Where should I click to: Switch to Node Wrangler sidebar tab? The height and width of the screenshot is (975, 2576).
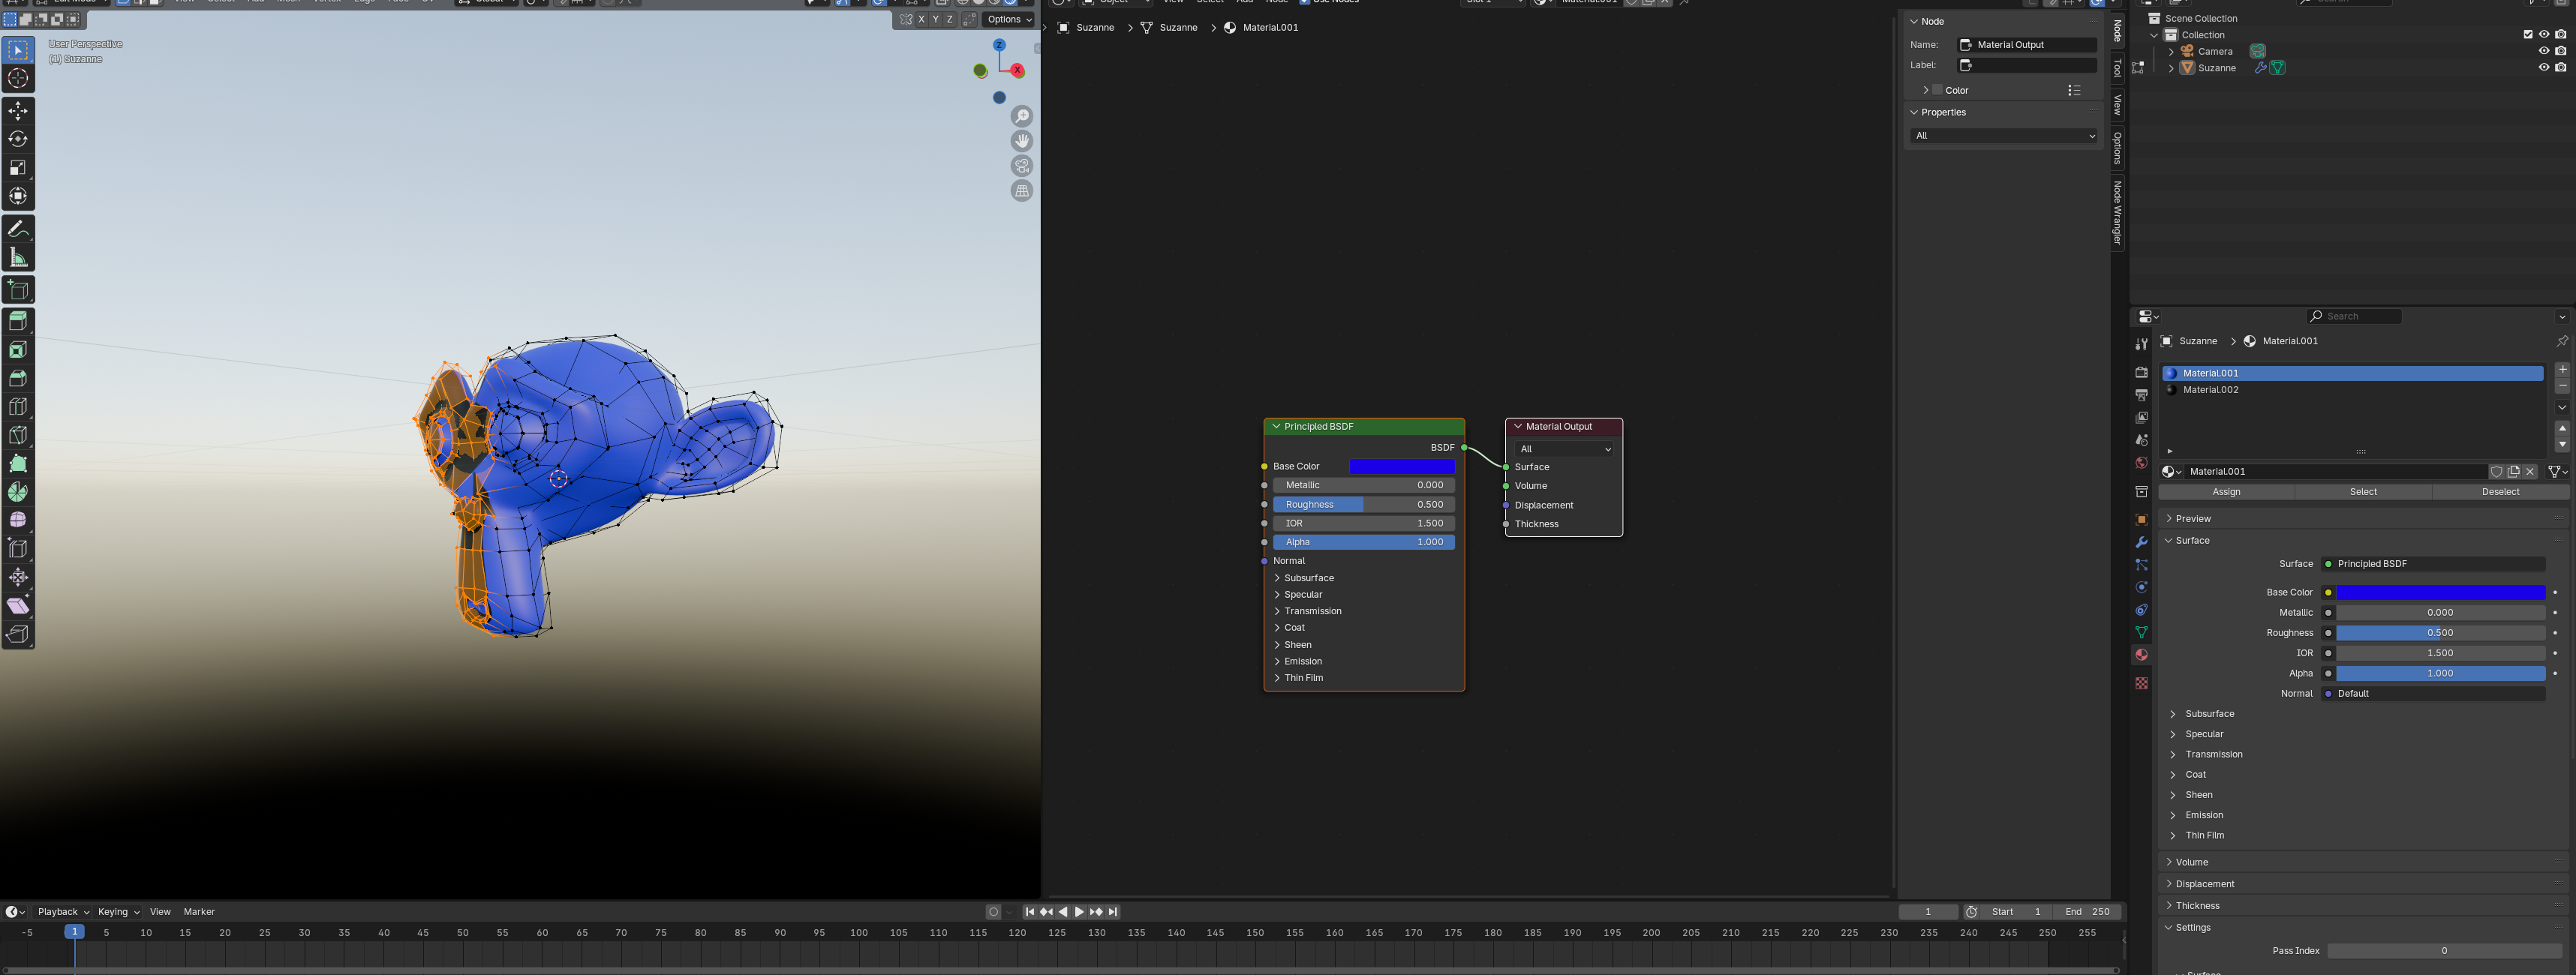[2117, 212]
